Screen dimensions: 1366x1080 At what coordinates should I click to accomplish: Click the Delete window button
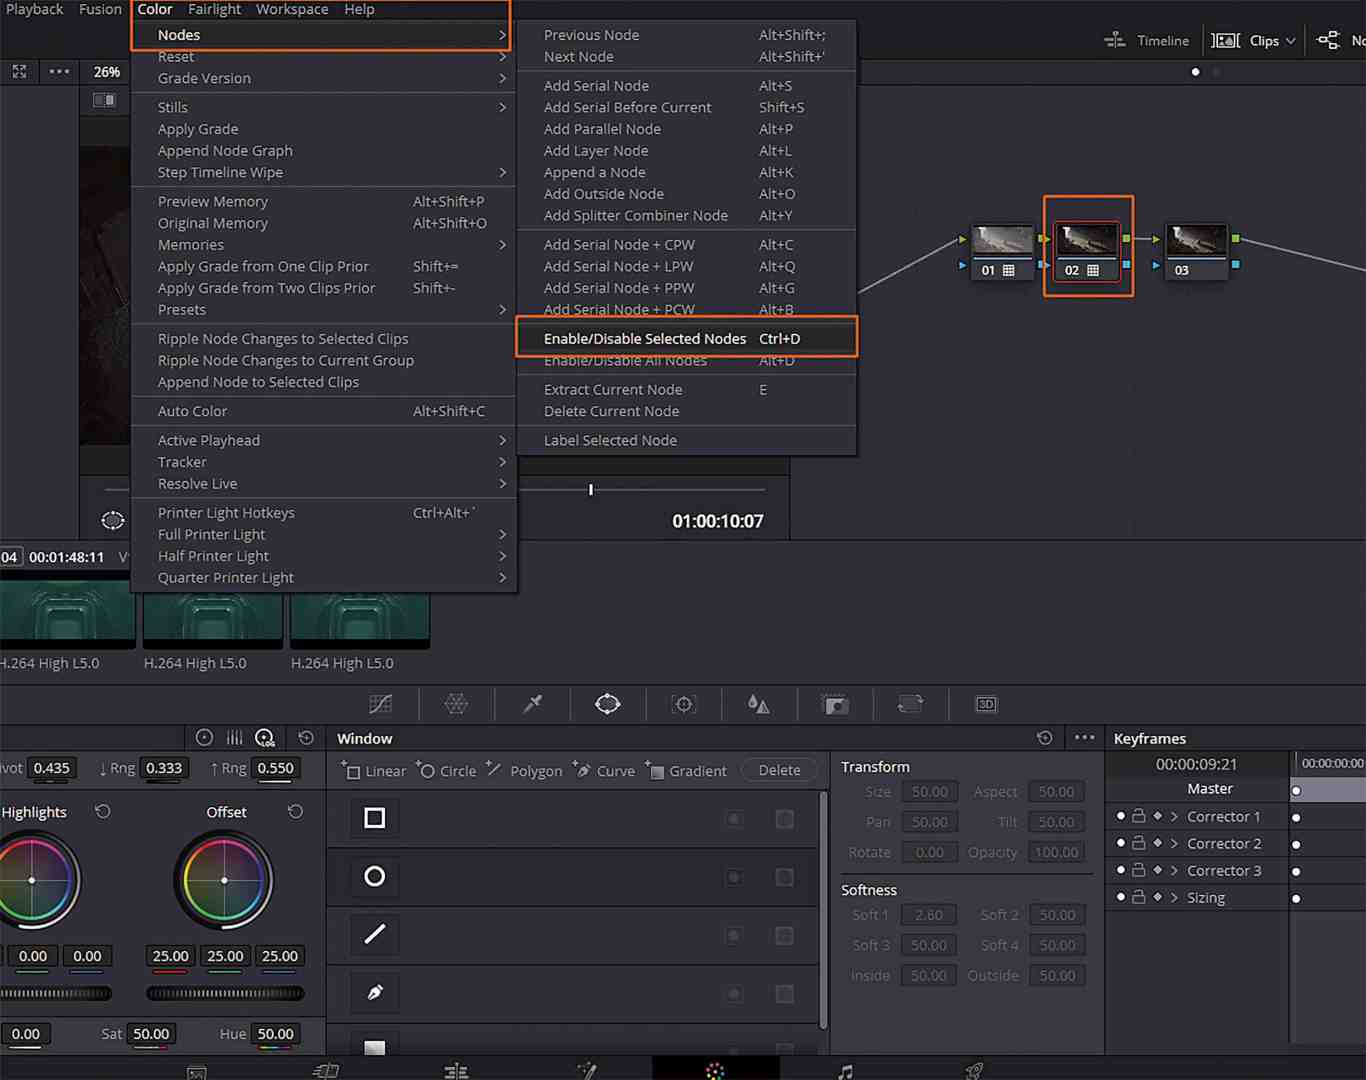point(779,770)
